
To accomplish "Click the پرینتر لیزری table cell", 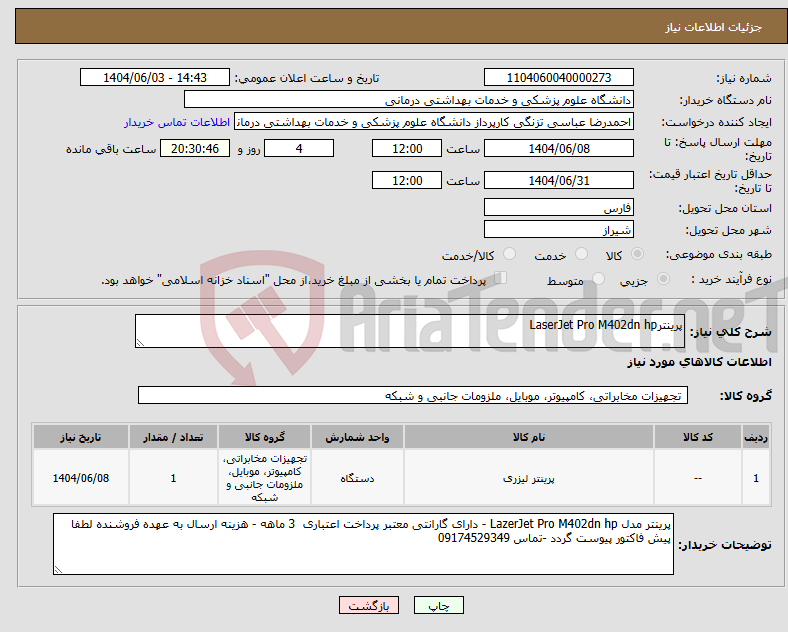I will [529, 478].
